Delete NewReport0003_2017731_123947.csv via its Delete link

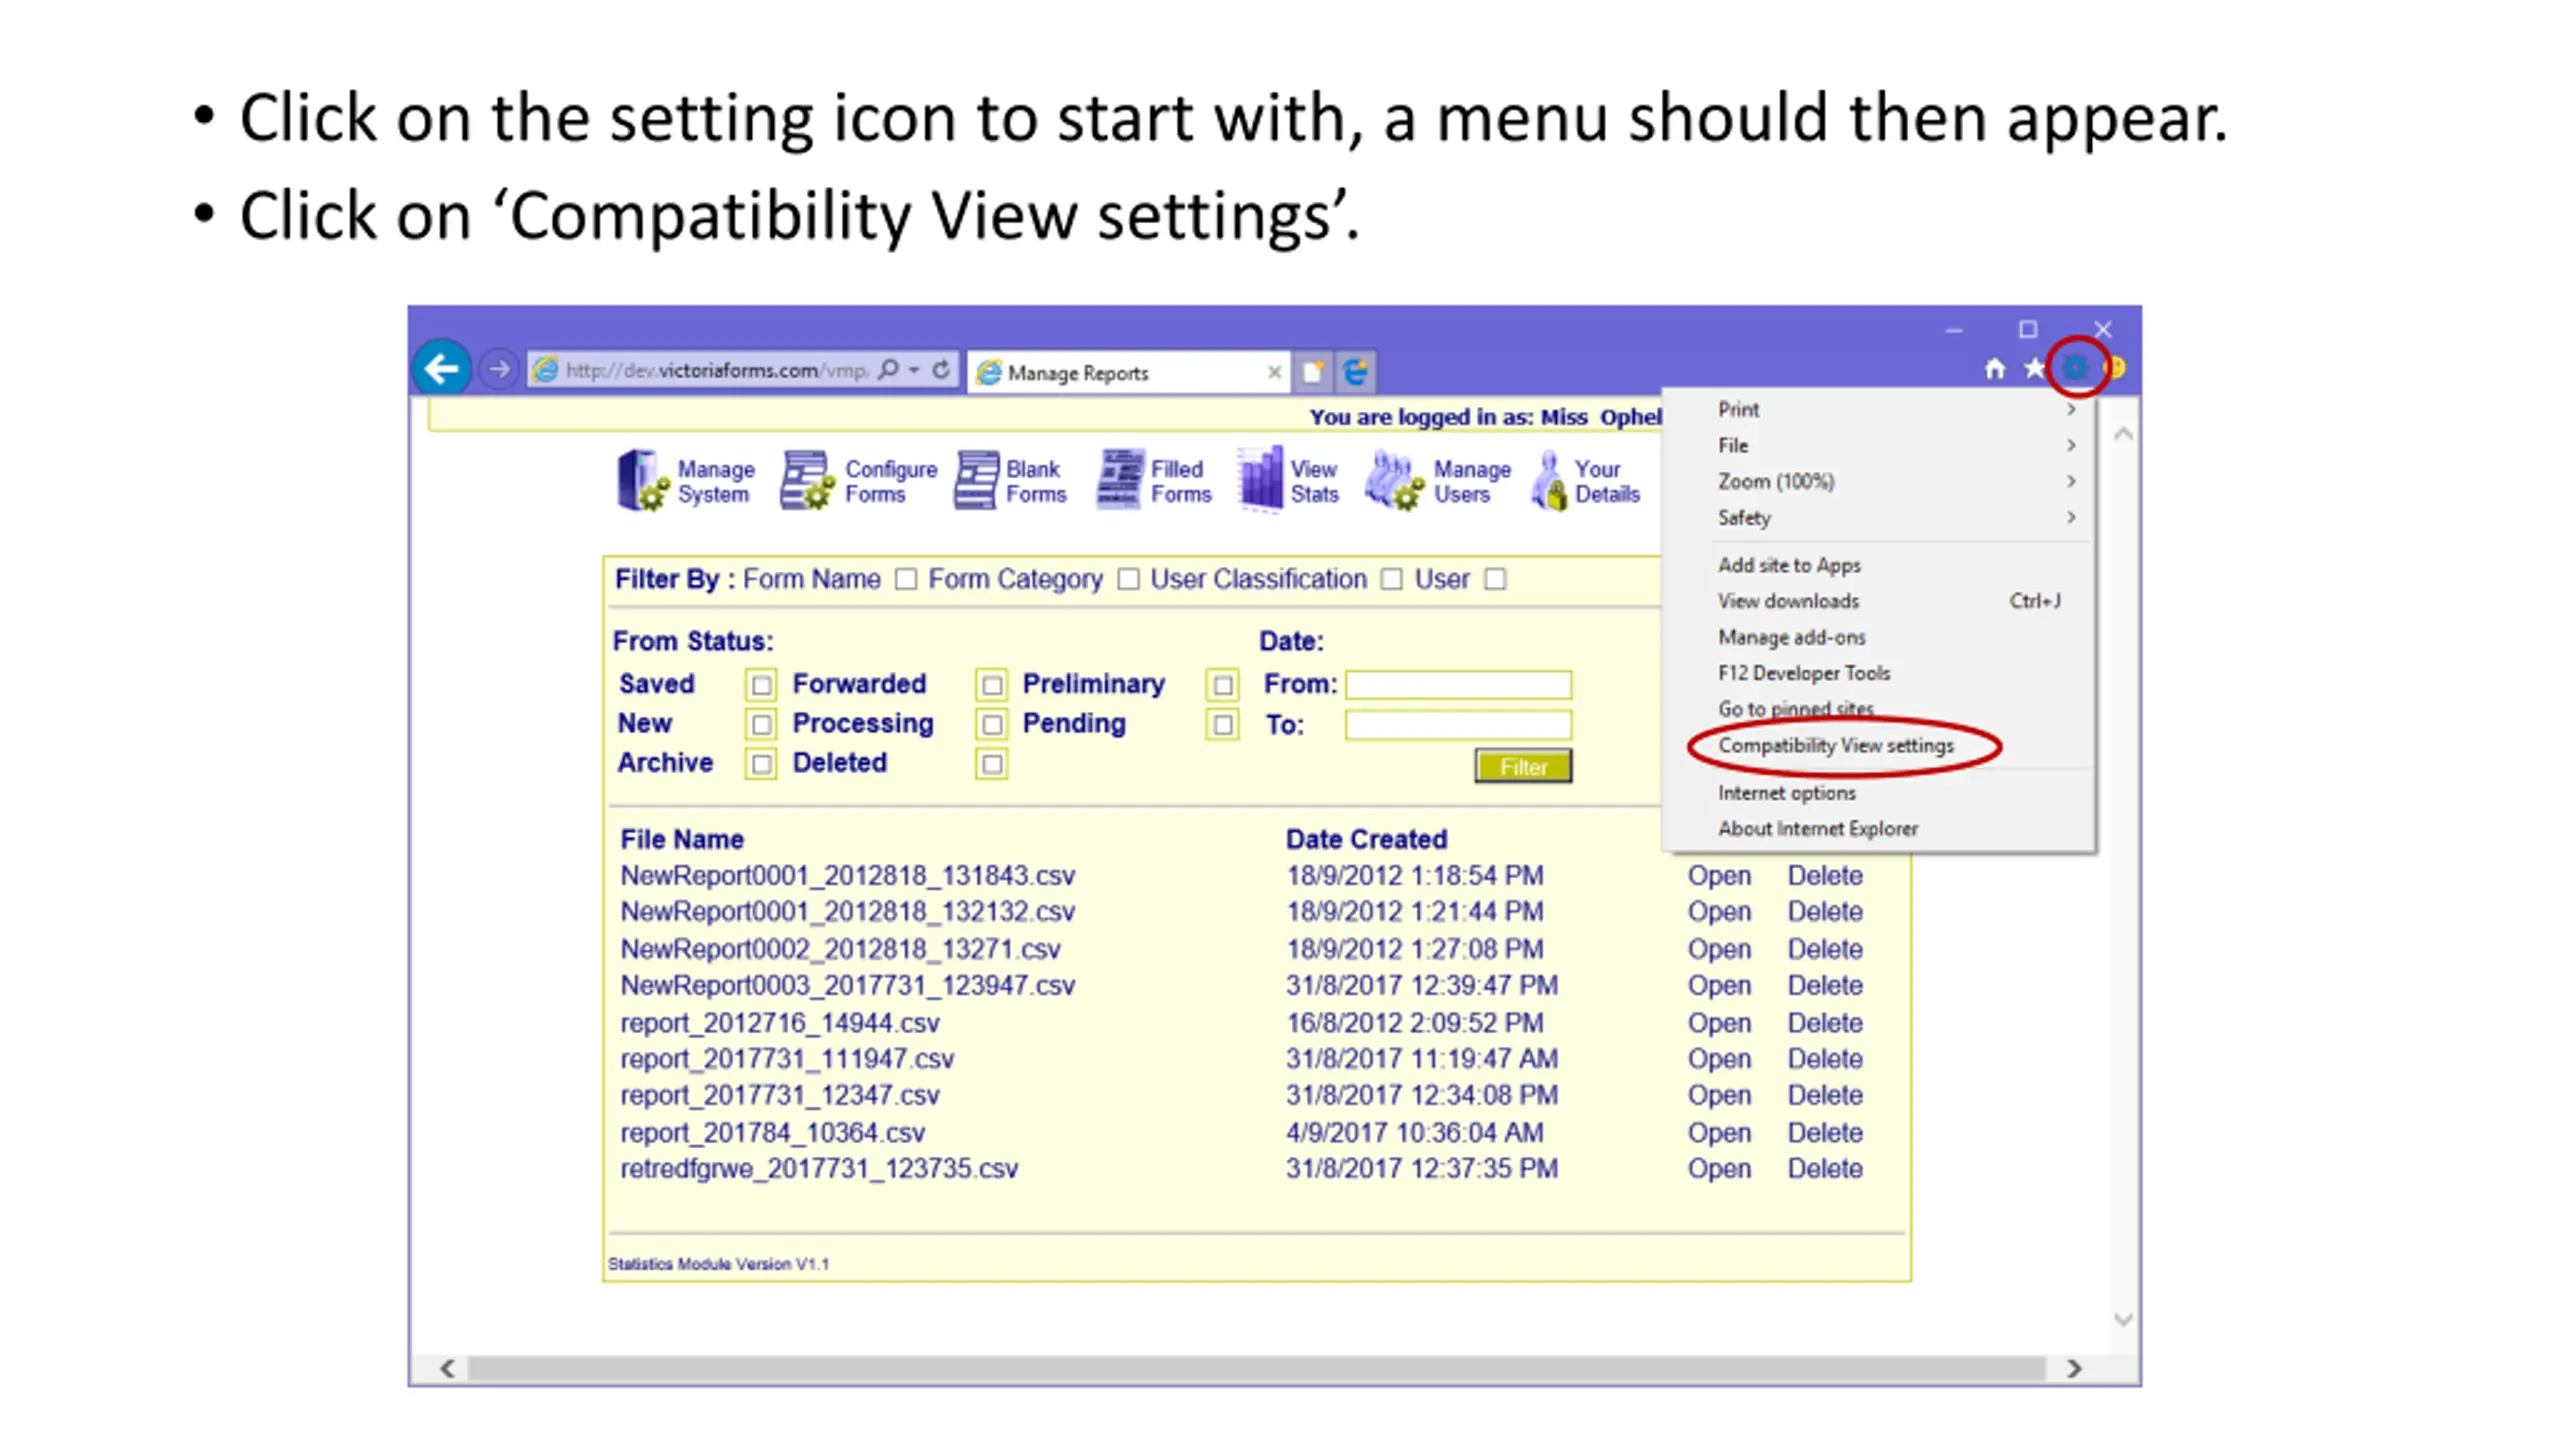tap(1825, 986)
